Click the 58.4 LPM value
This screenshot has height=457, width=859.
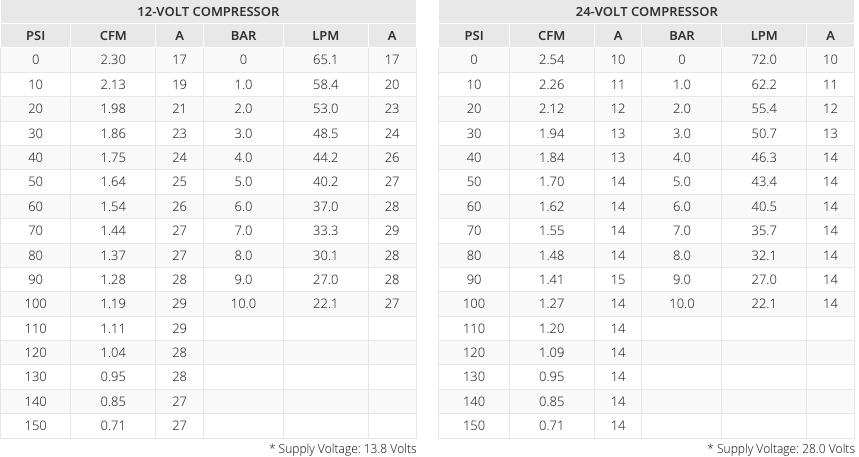(325, 85)
